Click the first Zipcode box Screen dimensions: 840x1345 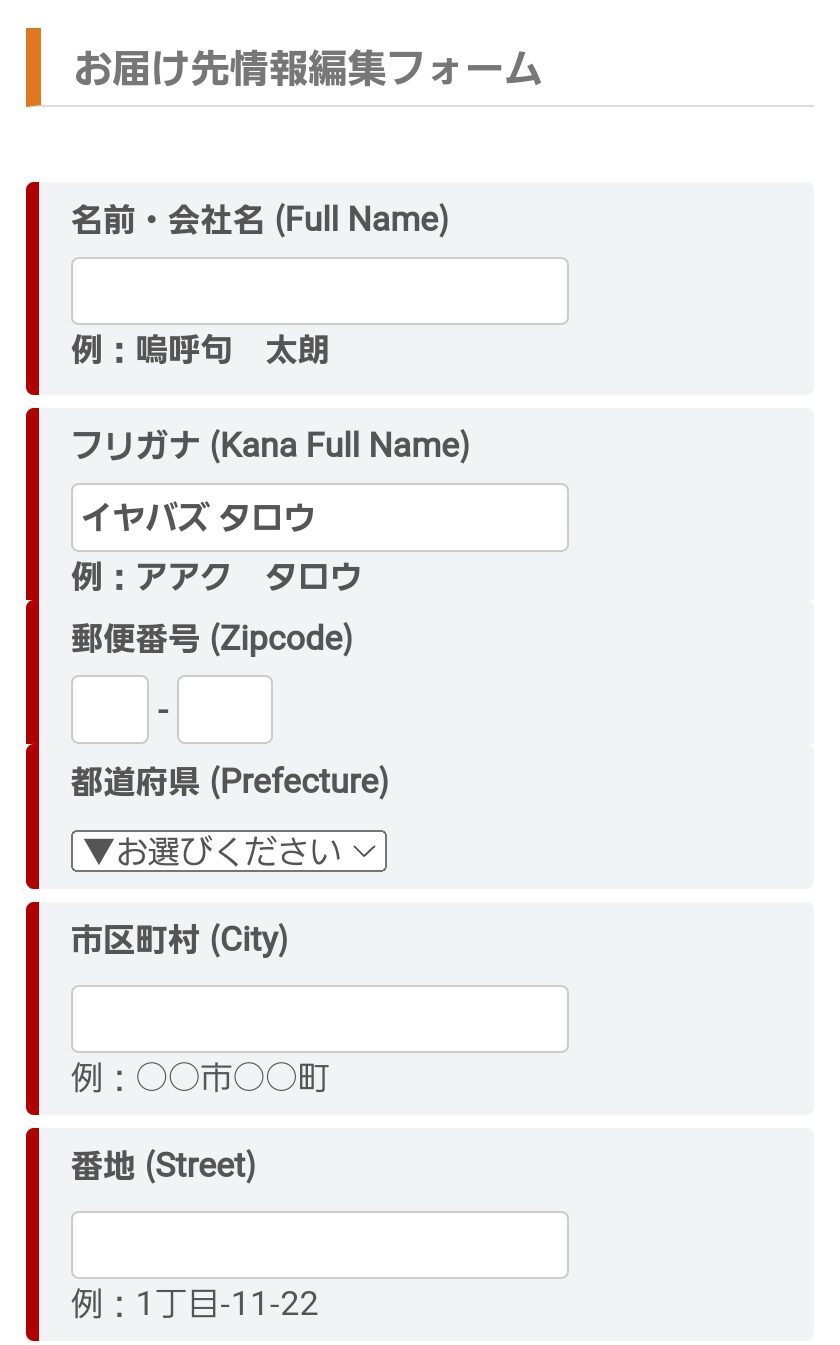[x=110, y=710]
